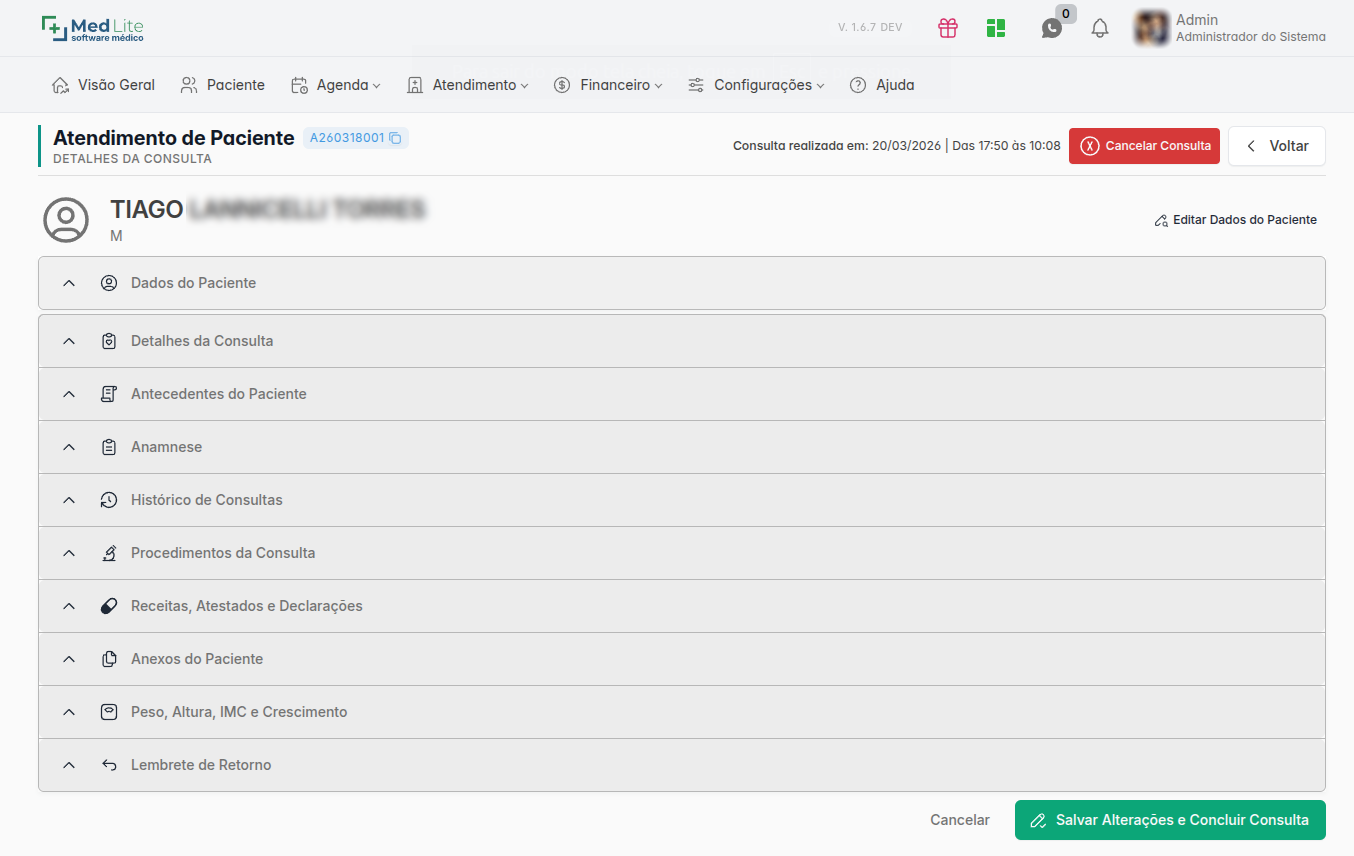This screenshot has height=856, width=1354.
Task: Click the green dashboard grid icon
Action: tap(996, 28)
